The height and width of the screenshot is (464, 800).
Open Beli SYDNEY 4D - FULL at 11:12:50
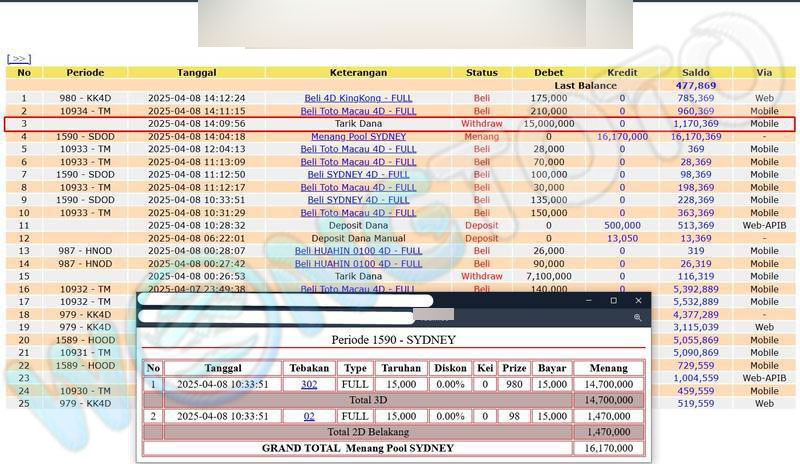tap(358, 175)
